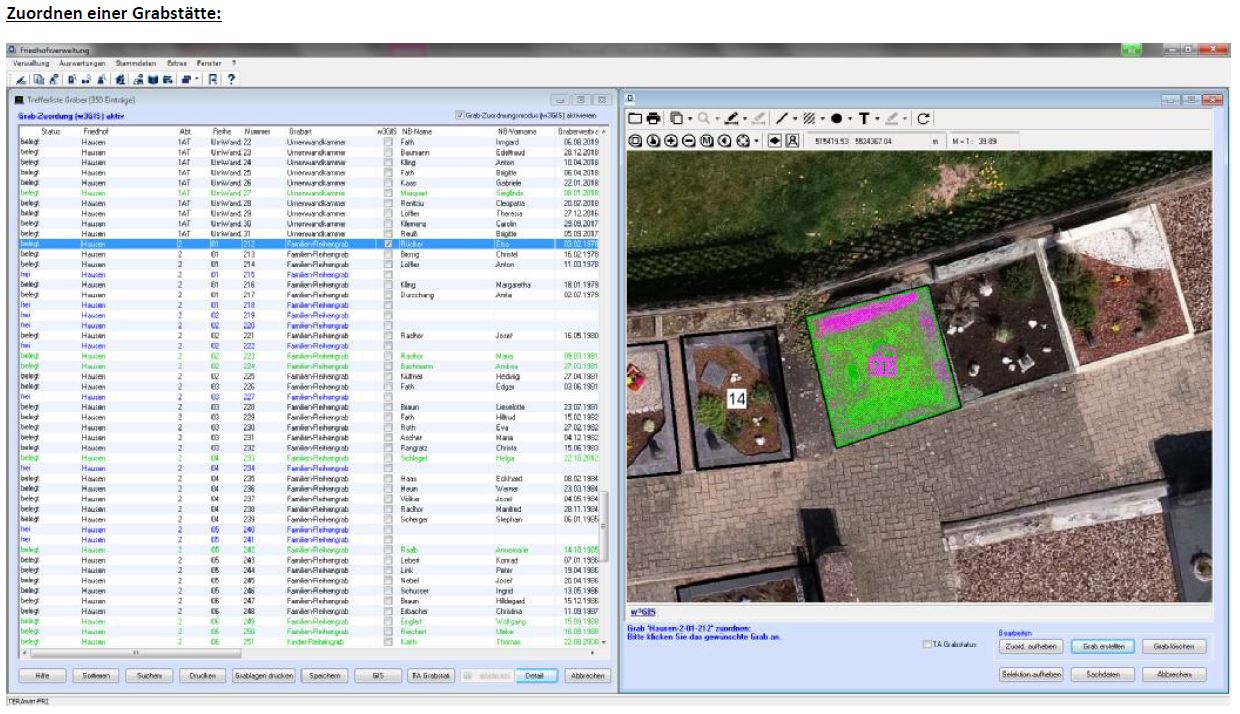Image resolution: width=1240 pixels, height=714 pixels.
Task: Open the Auswertungen menu
Action: pyautogui.click(x=81, y=63)
